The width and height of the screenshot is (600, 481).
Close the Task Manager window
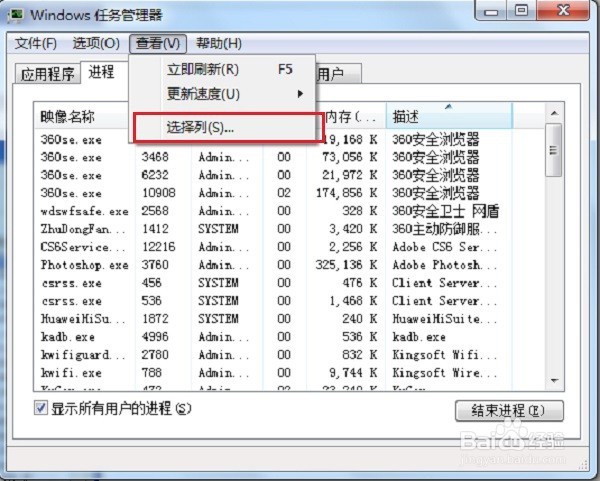(562, 11)
